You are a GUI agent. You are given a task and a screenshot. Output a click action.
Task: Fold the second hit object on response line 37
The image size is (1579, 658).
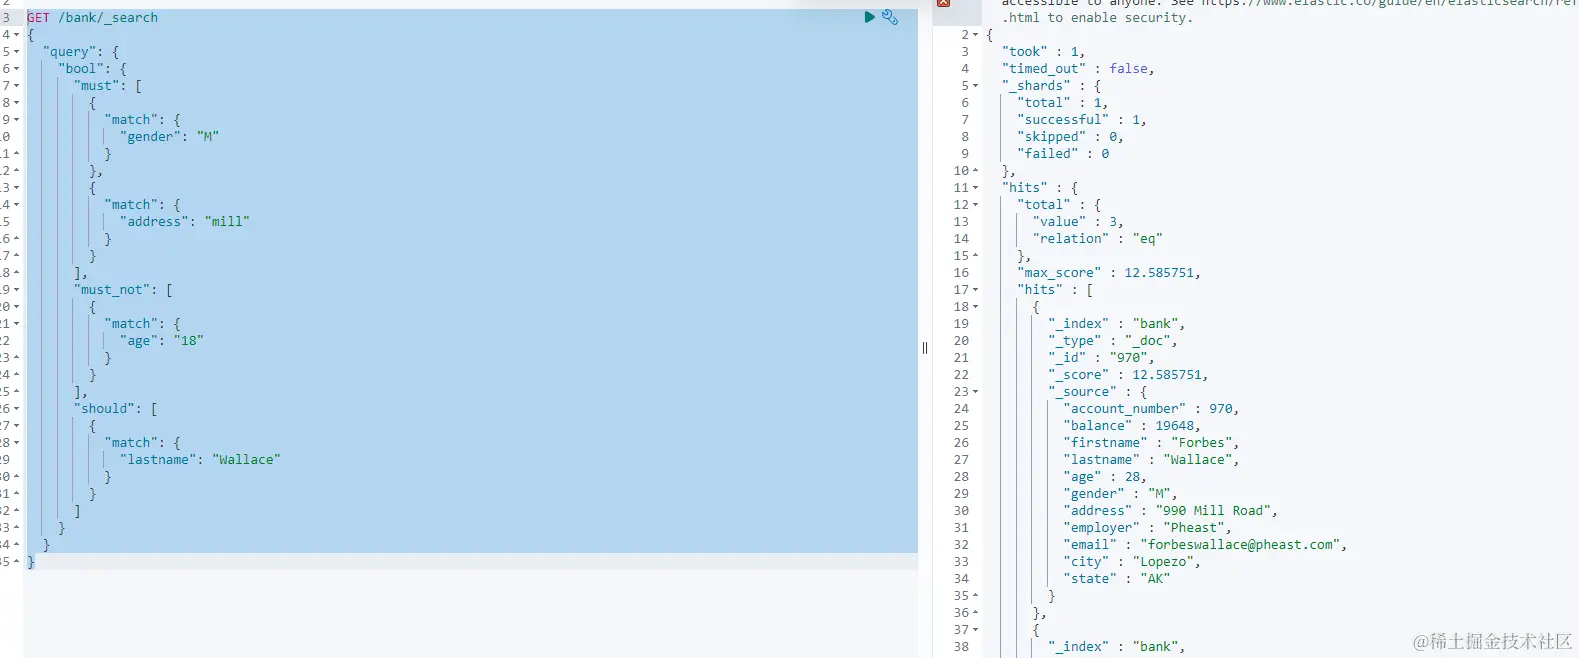976,630
